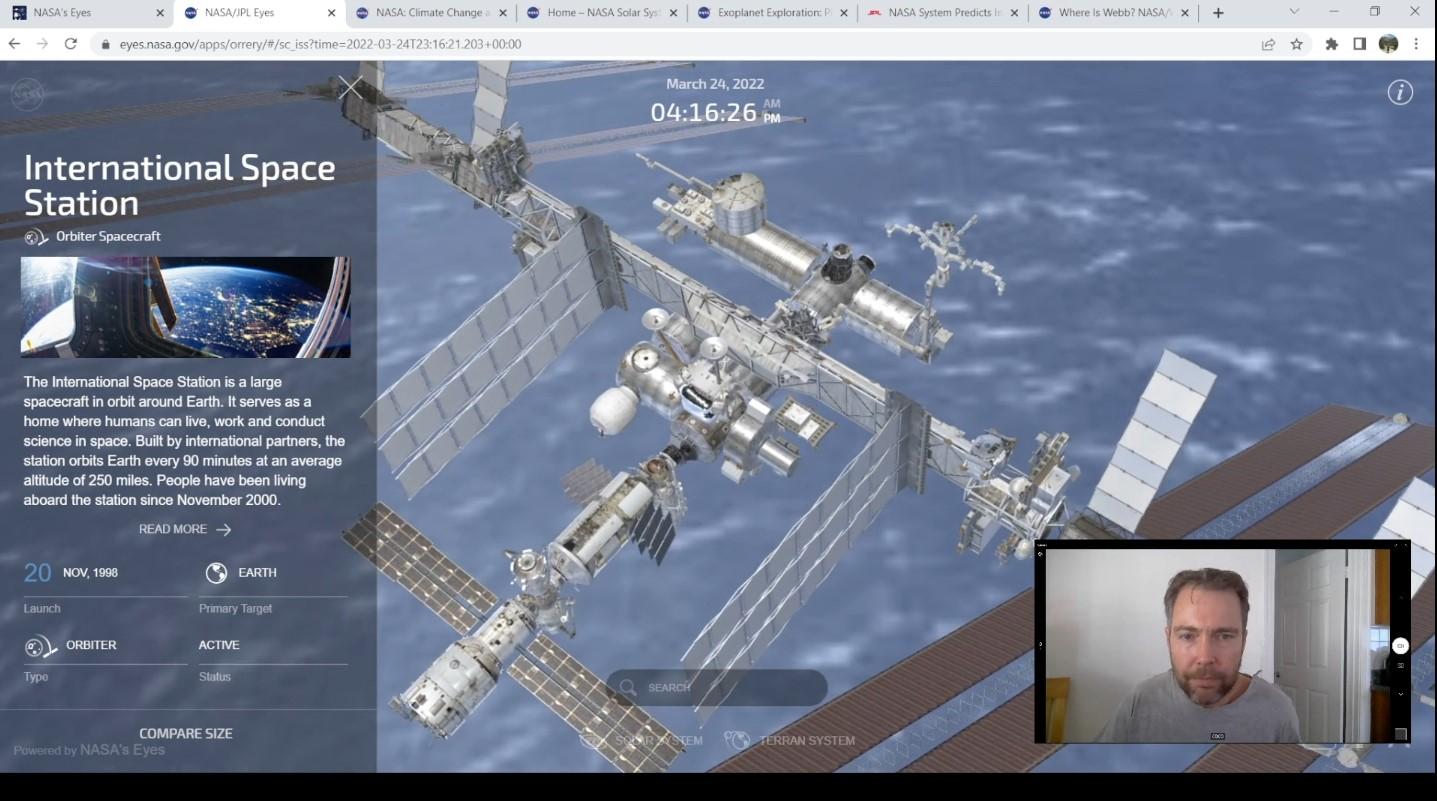Click the EARTH primary target link

tap(257, 573)
